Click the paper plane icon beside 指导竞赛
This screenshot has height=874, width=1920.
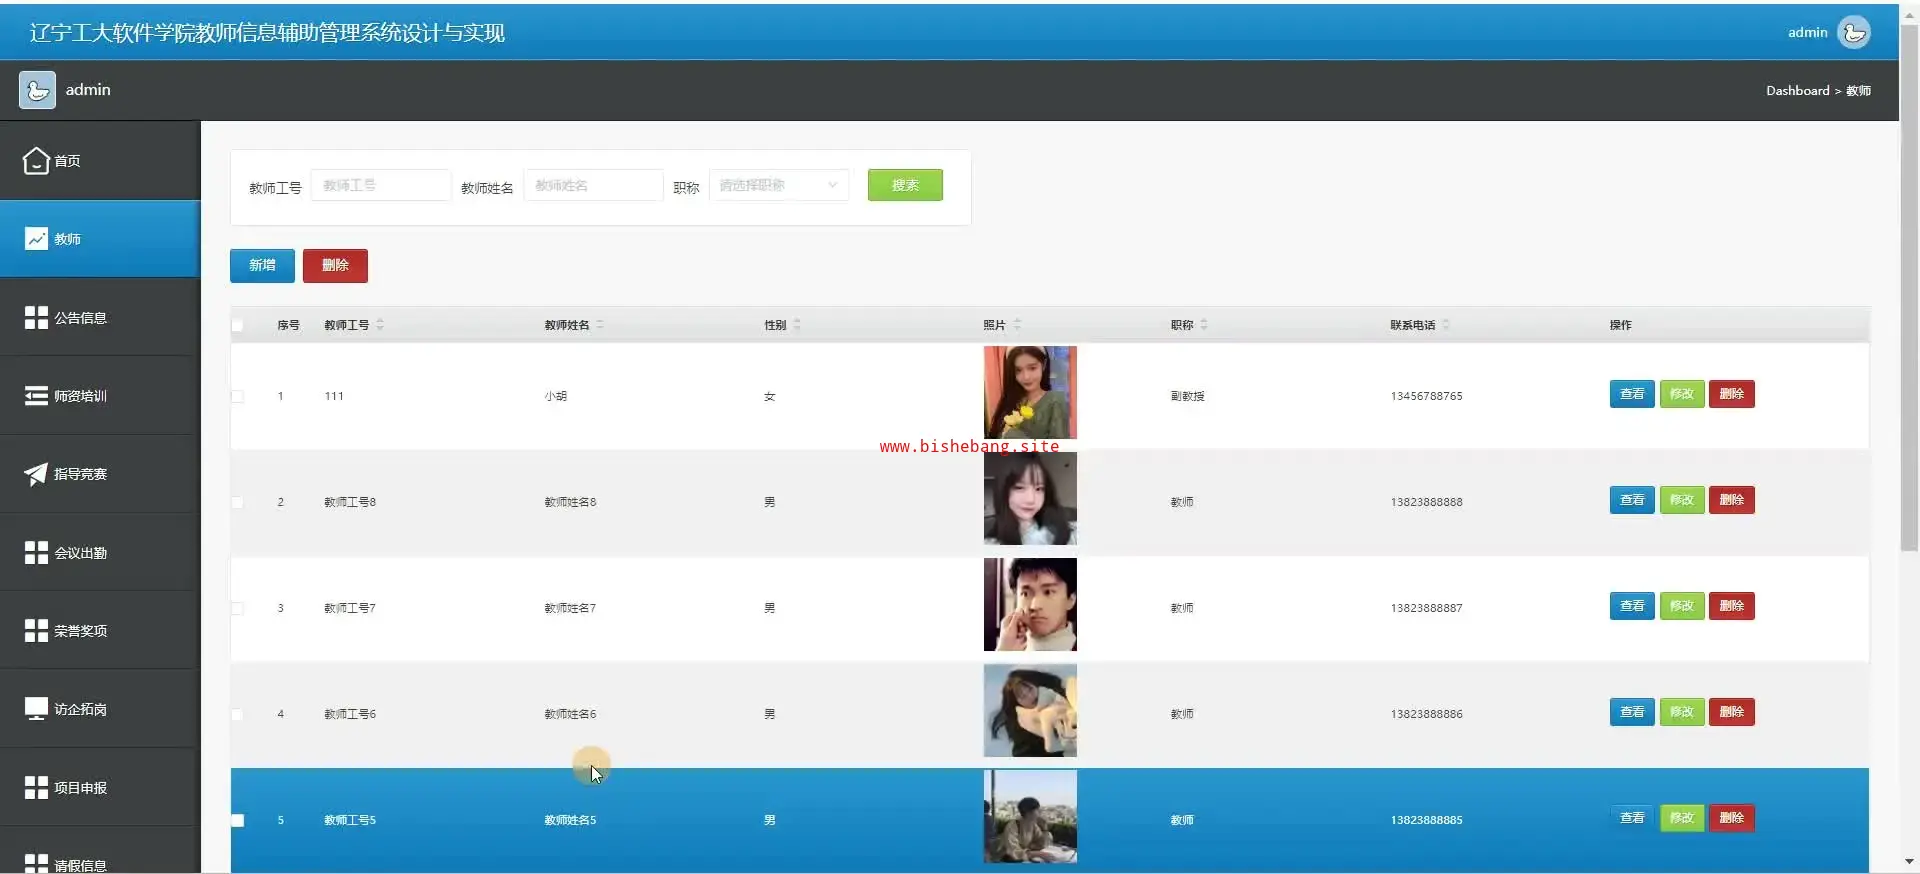36,474
